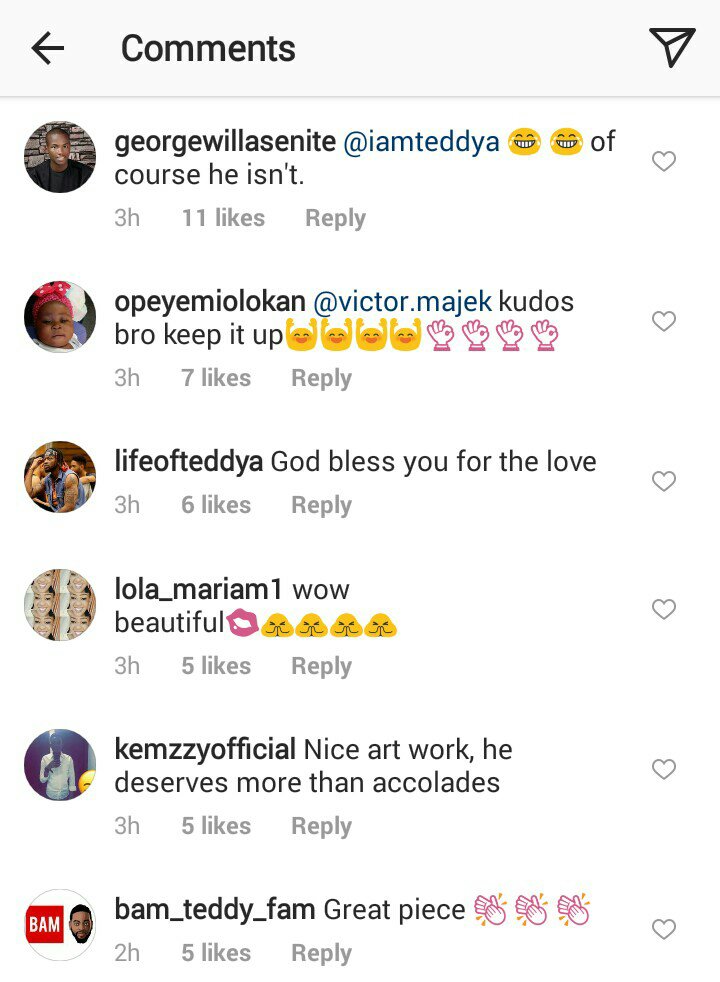This screenshot has height=982, width=720.
Task: Heart the lola_mariam1 comment
Action: [x=664, y=609]
